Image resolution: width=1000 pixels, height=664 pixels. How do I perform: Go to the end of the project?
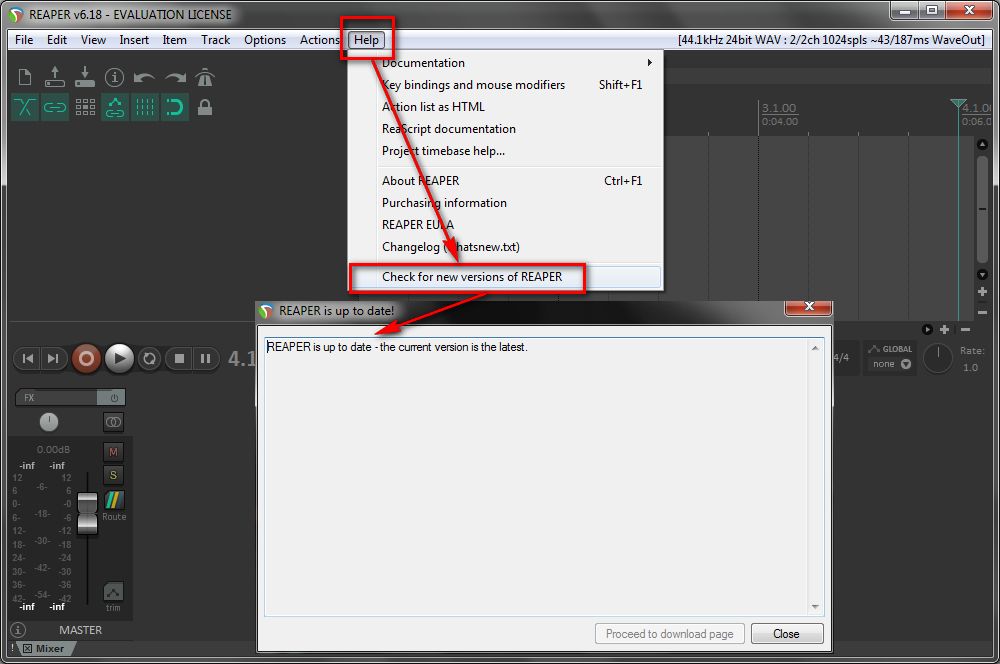pyautogui.click(x=53, y=358)
